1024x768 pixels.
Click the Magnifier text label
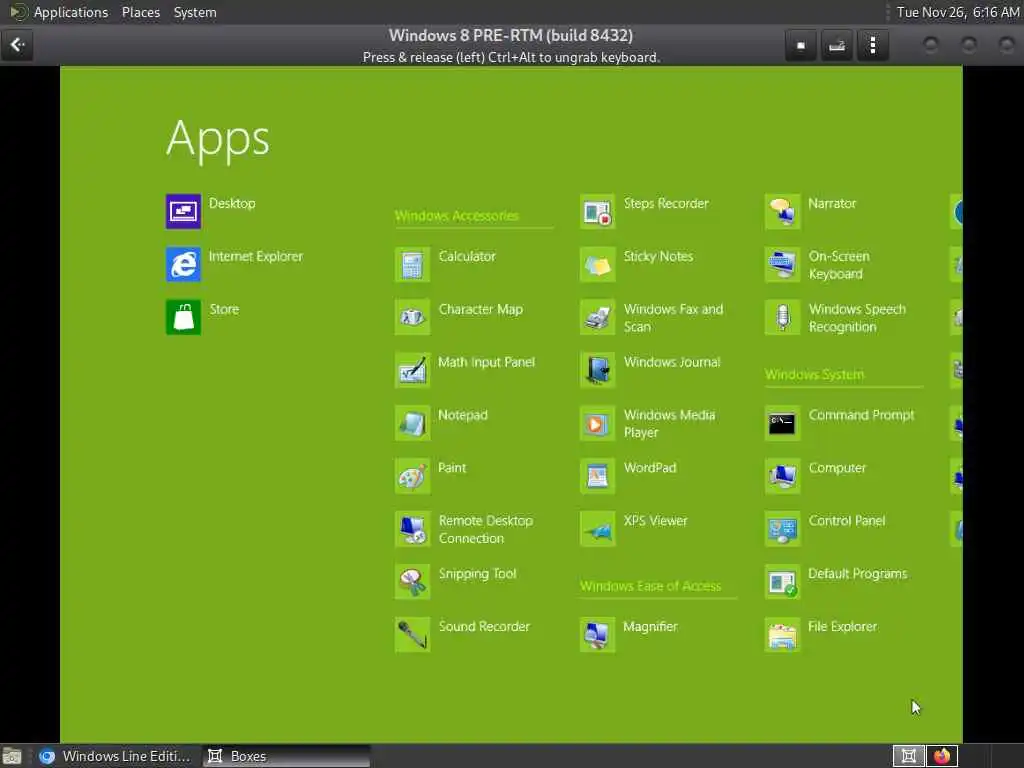coord(650,626)
